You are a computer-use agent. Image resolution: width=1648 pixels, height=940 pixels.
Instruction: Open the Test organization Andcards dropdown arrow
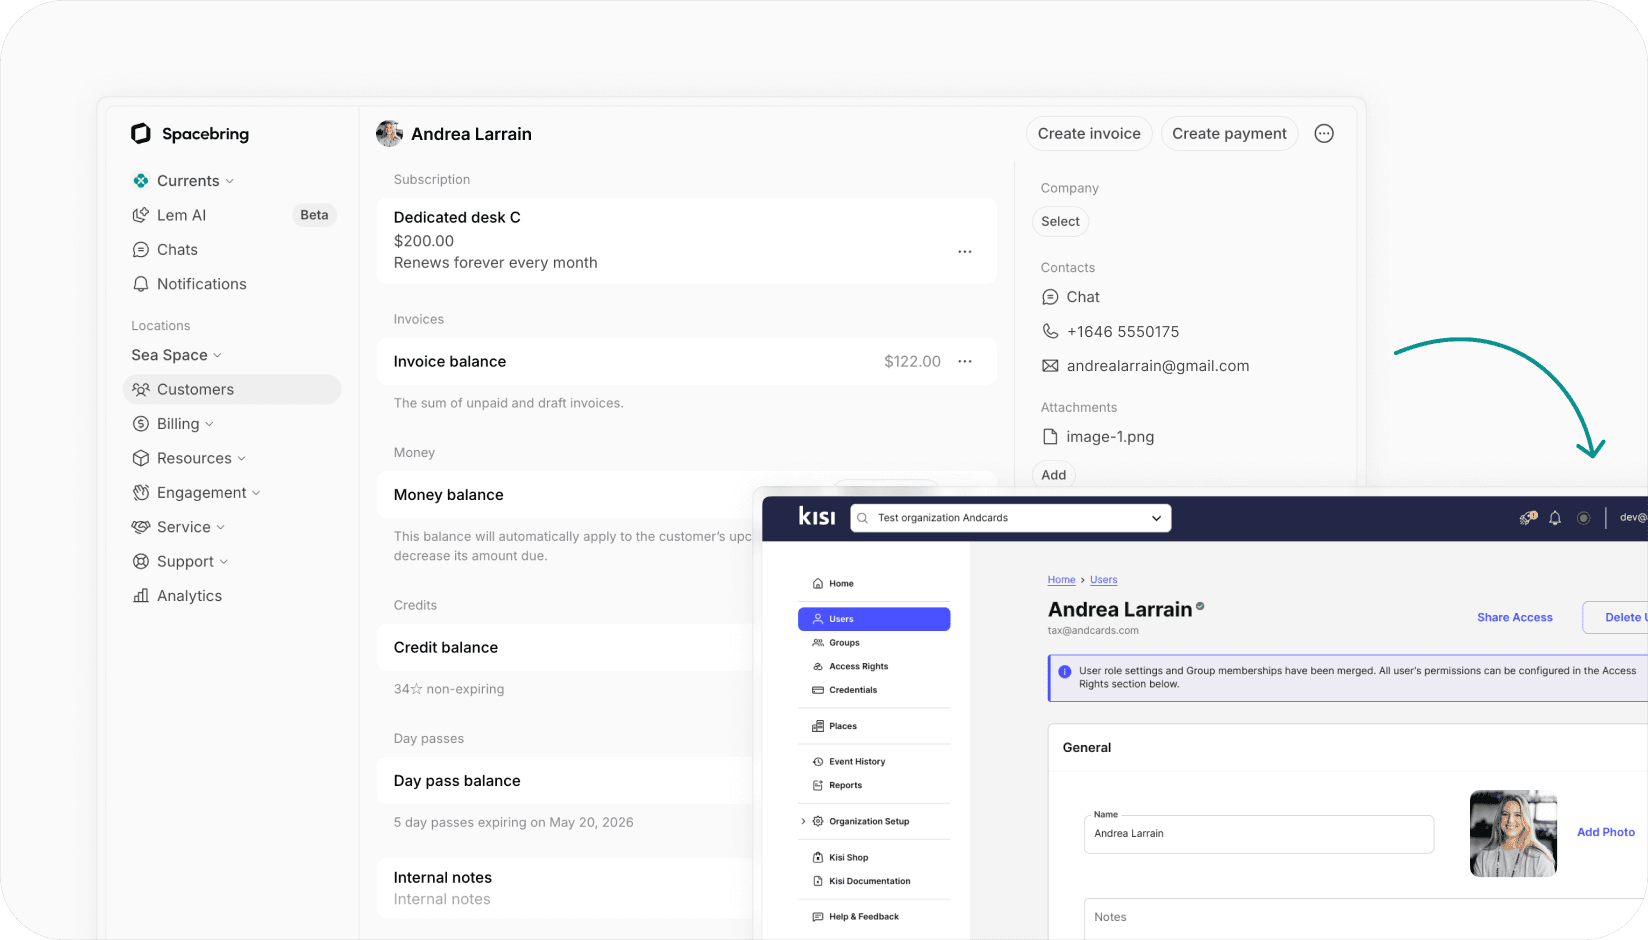1157,518
